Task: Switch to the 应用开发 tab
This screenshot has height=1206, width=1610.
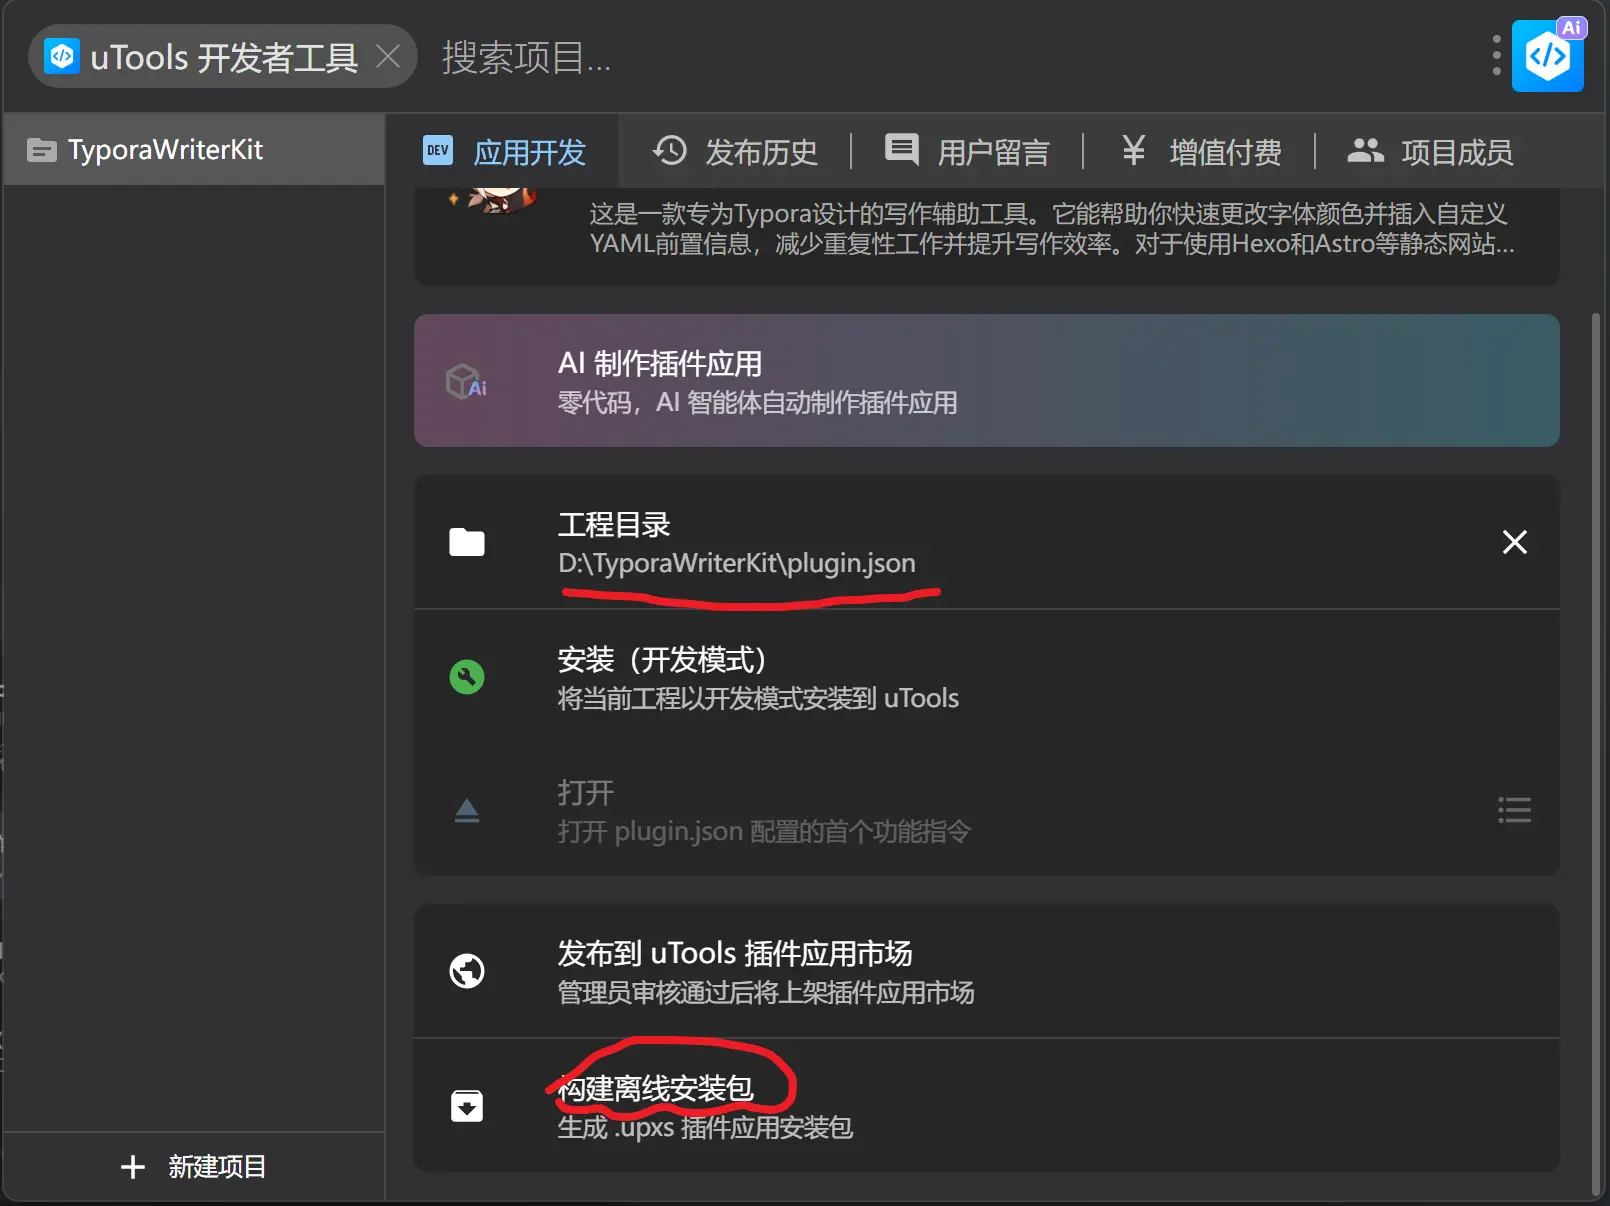Action: tap(503, 152)
